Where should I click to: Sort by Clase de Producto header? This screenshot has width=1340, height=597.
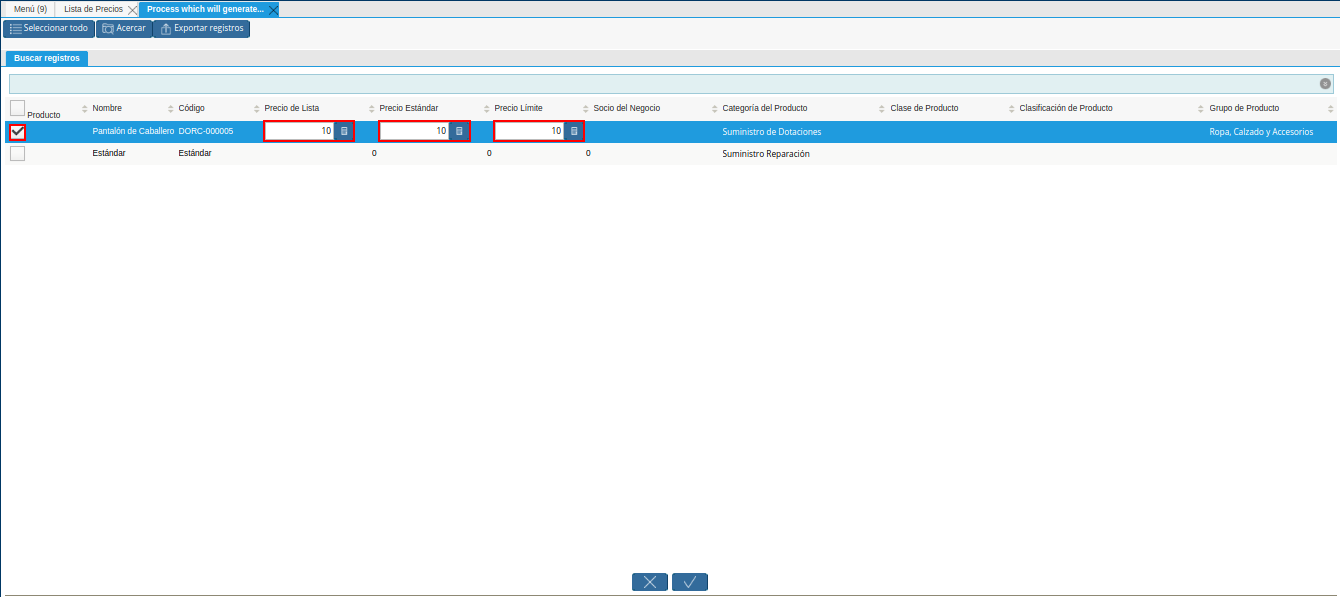pyautogui.click(x=924, y=108)
